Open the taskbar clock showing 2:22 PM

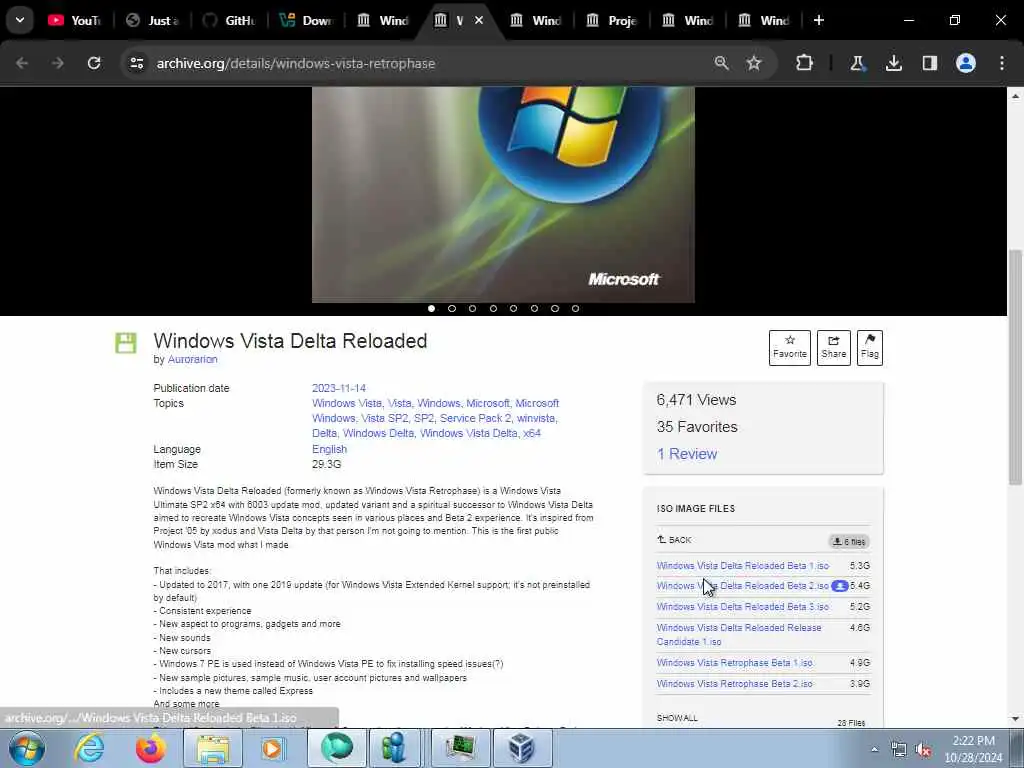tap(973, 749)
